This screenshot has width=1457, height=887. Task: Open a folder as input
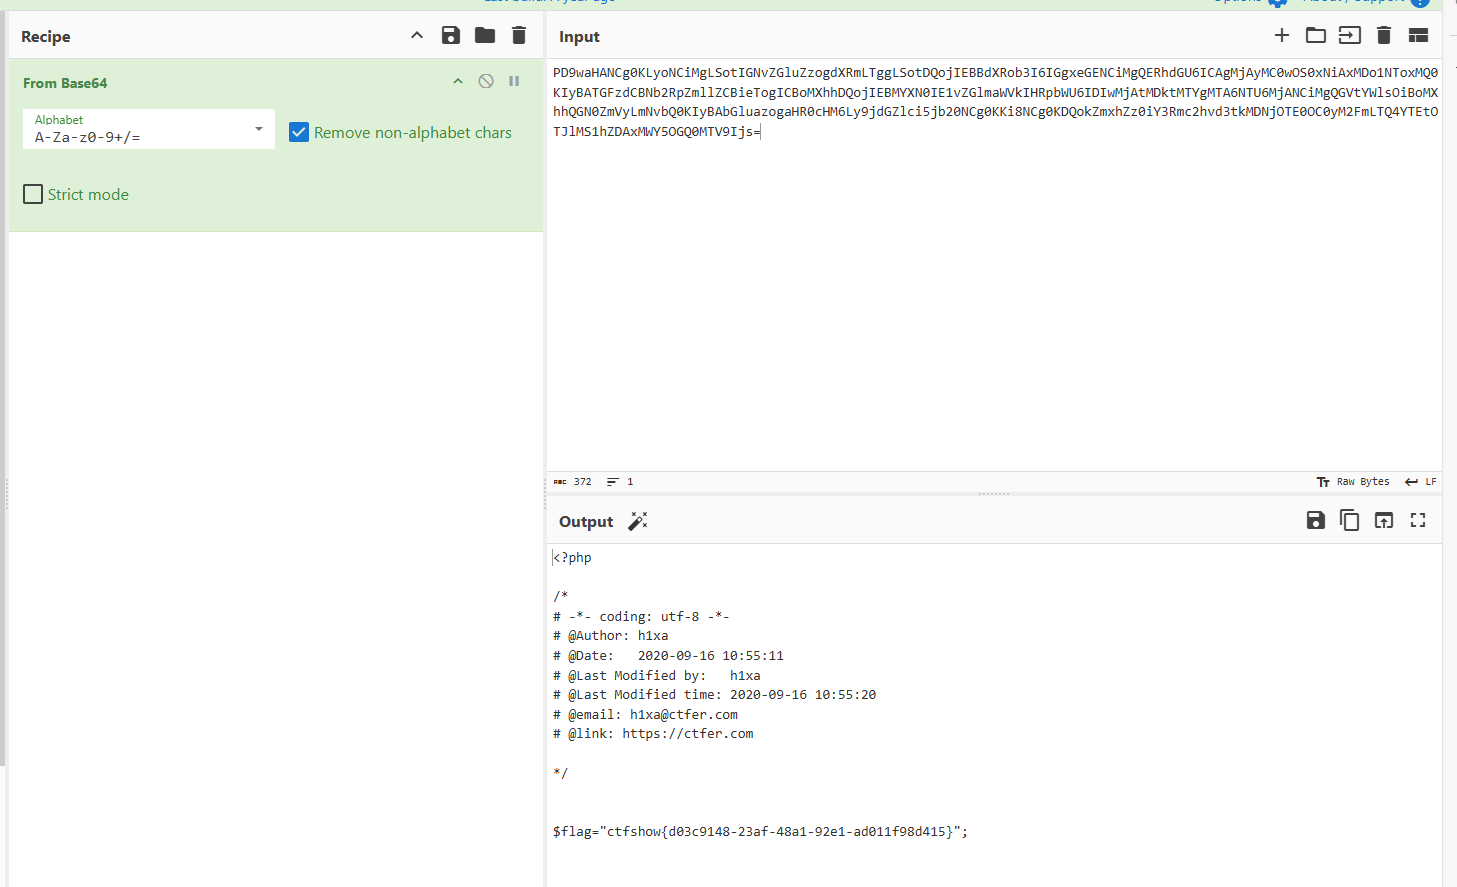(x=1316, y=36)
